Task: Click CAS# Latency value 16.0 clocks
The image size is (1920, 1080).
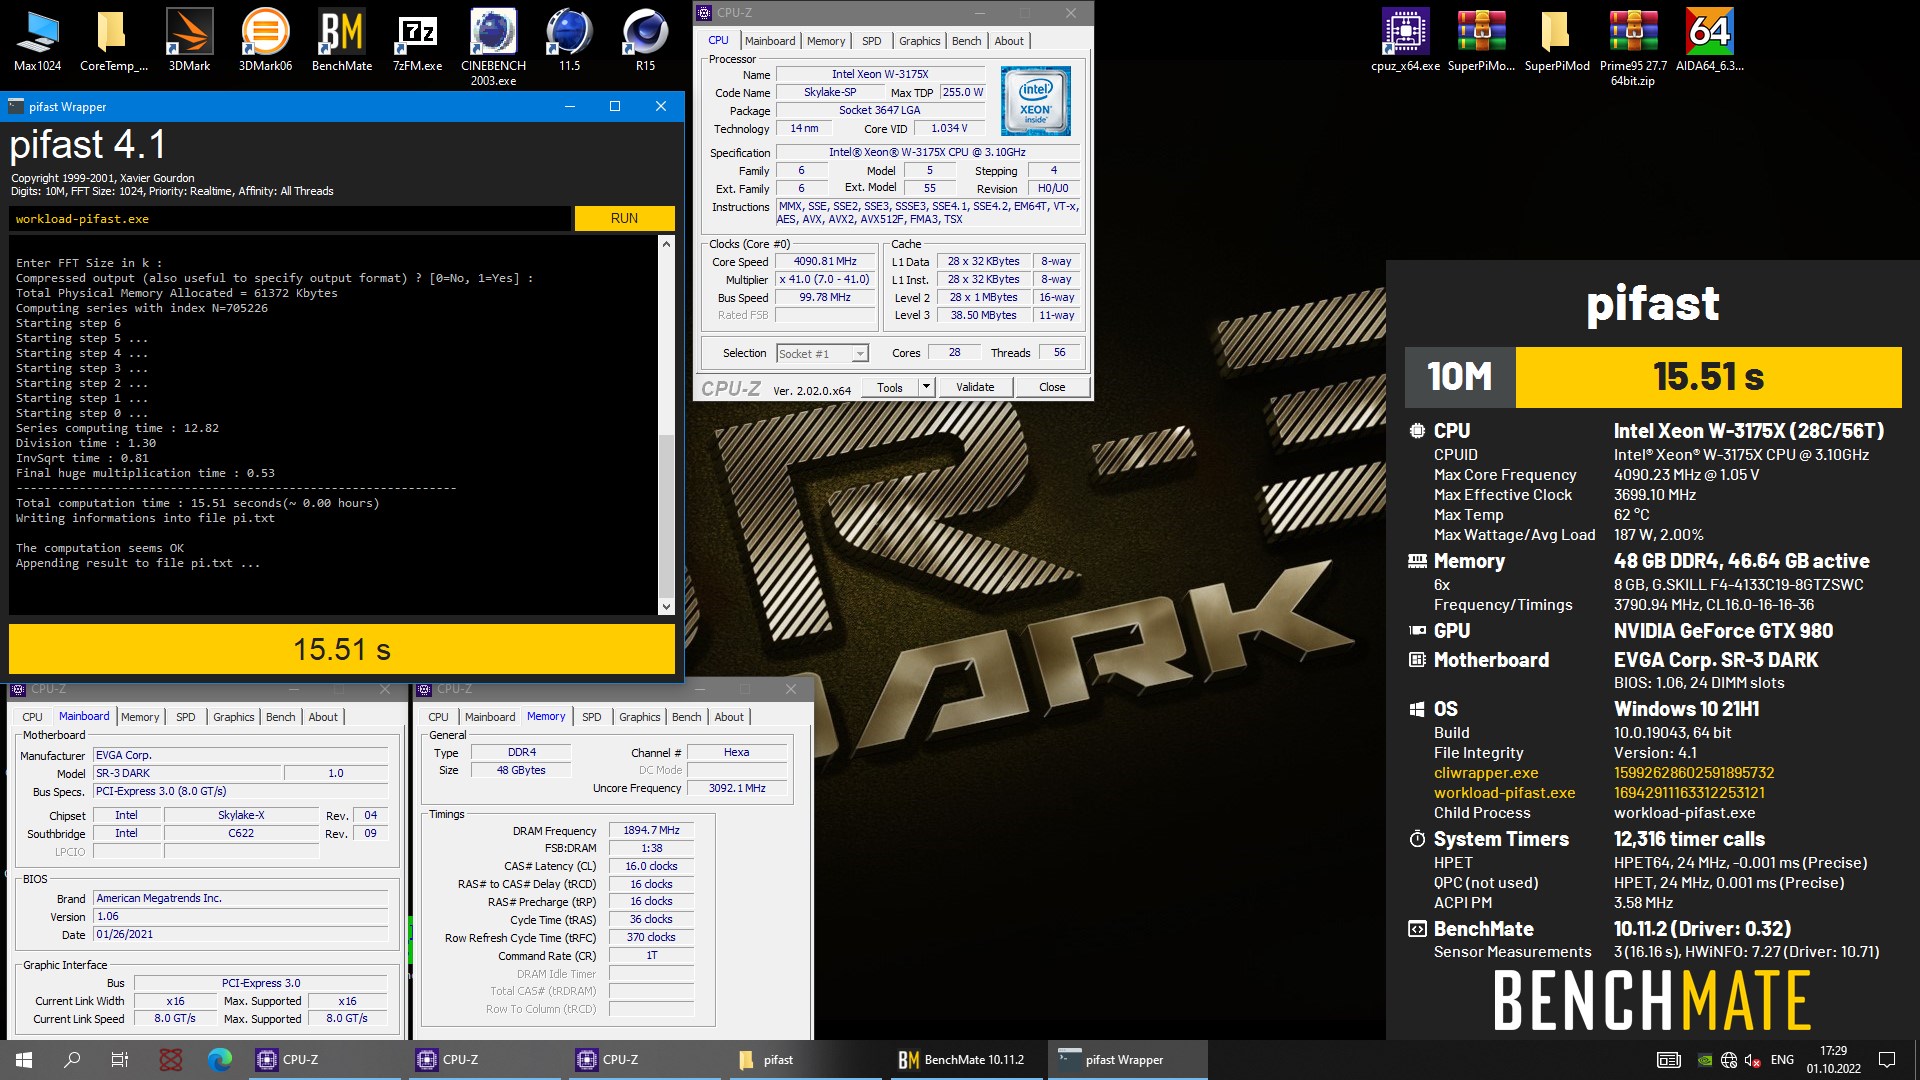Action: point(651,866)
